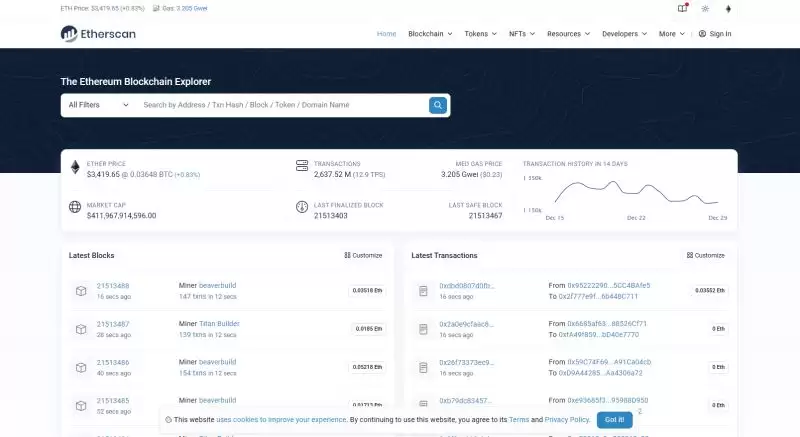Toggle the sun theme switcher icon

coord(704,9)
